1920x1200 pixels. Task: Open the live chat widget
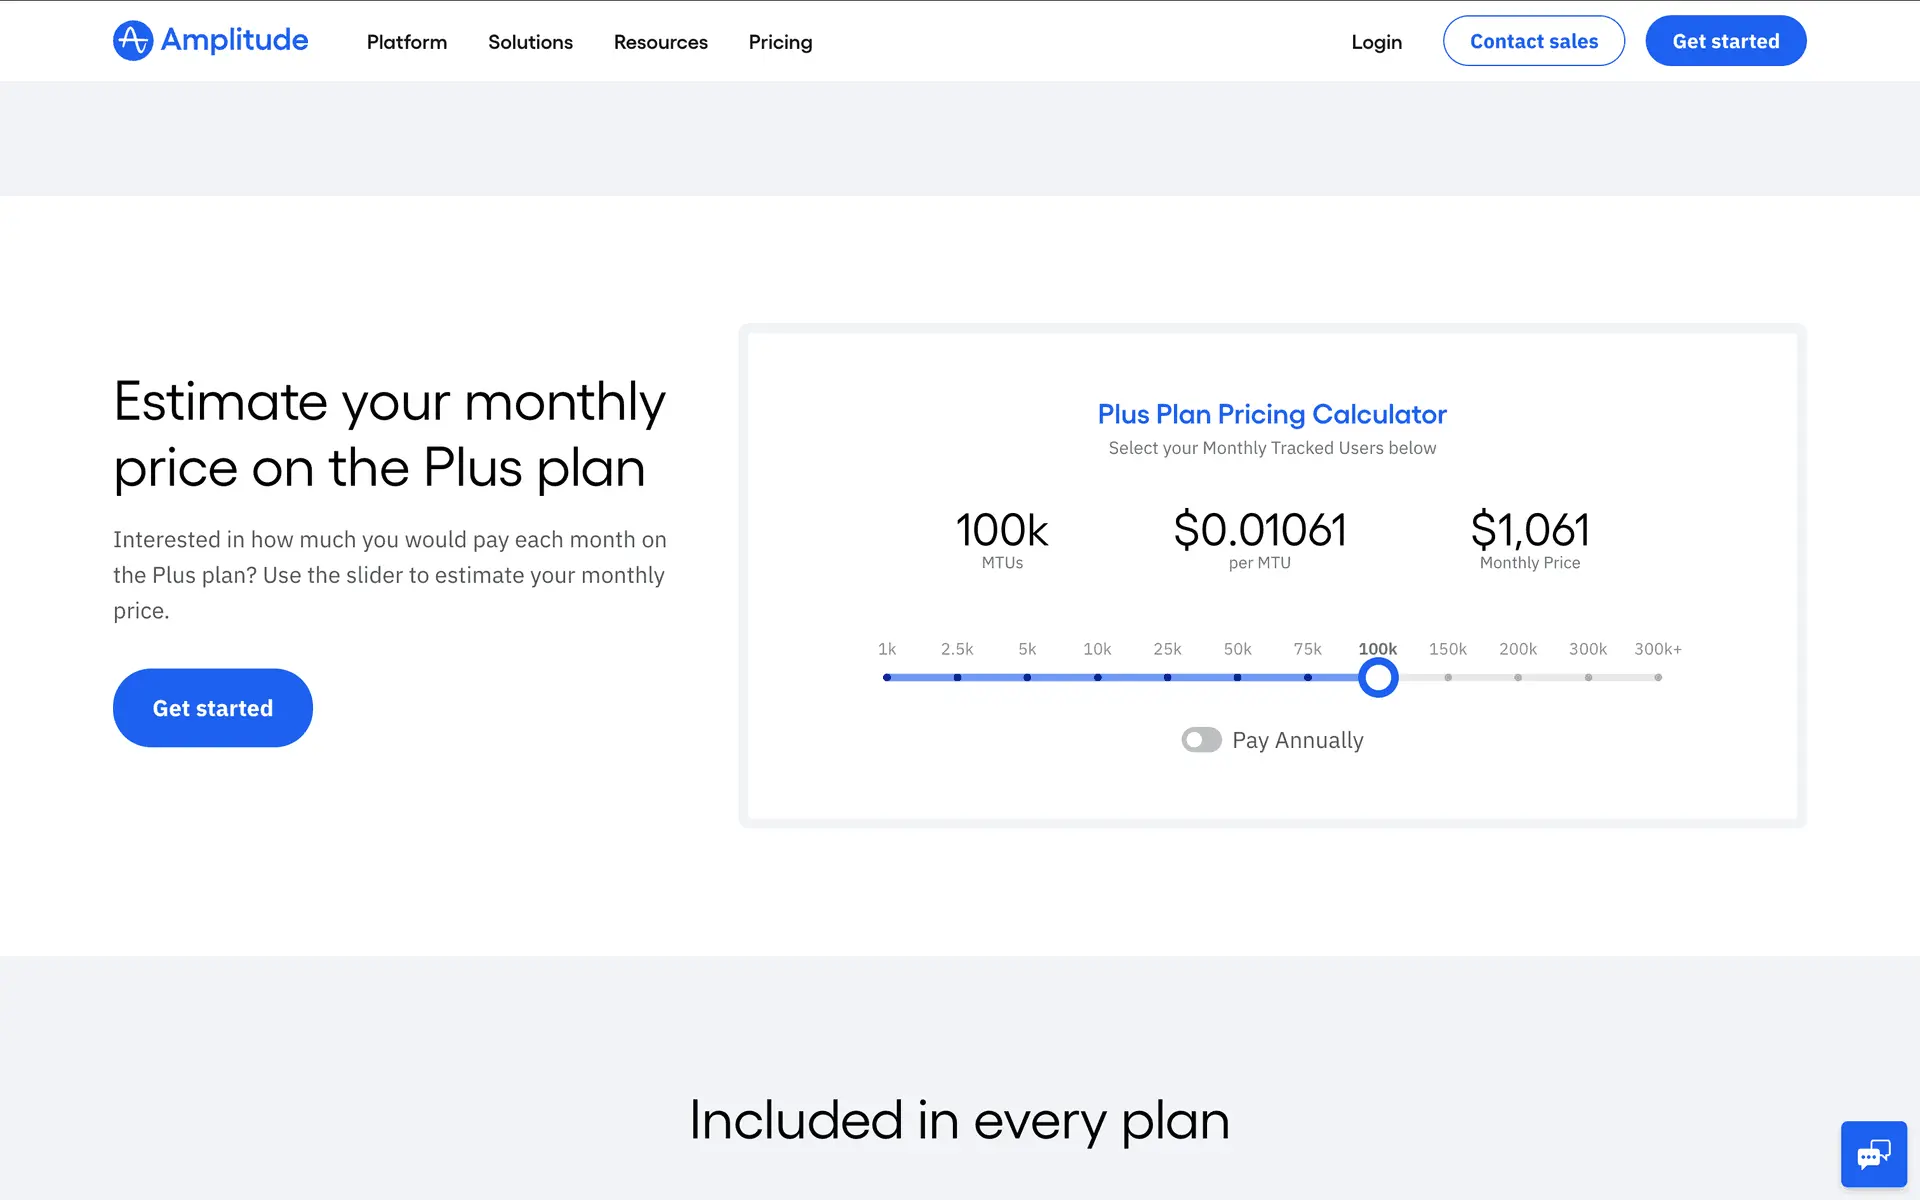1873,1154
